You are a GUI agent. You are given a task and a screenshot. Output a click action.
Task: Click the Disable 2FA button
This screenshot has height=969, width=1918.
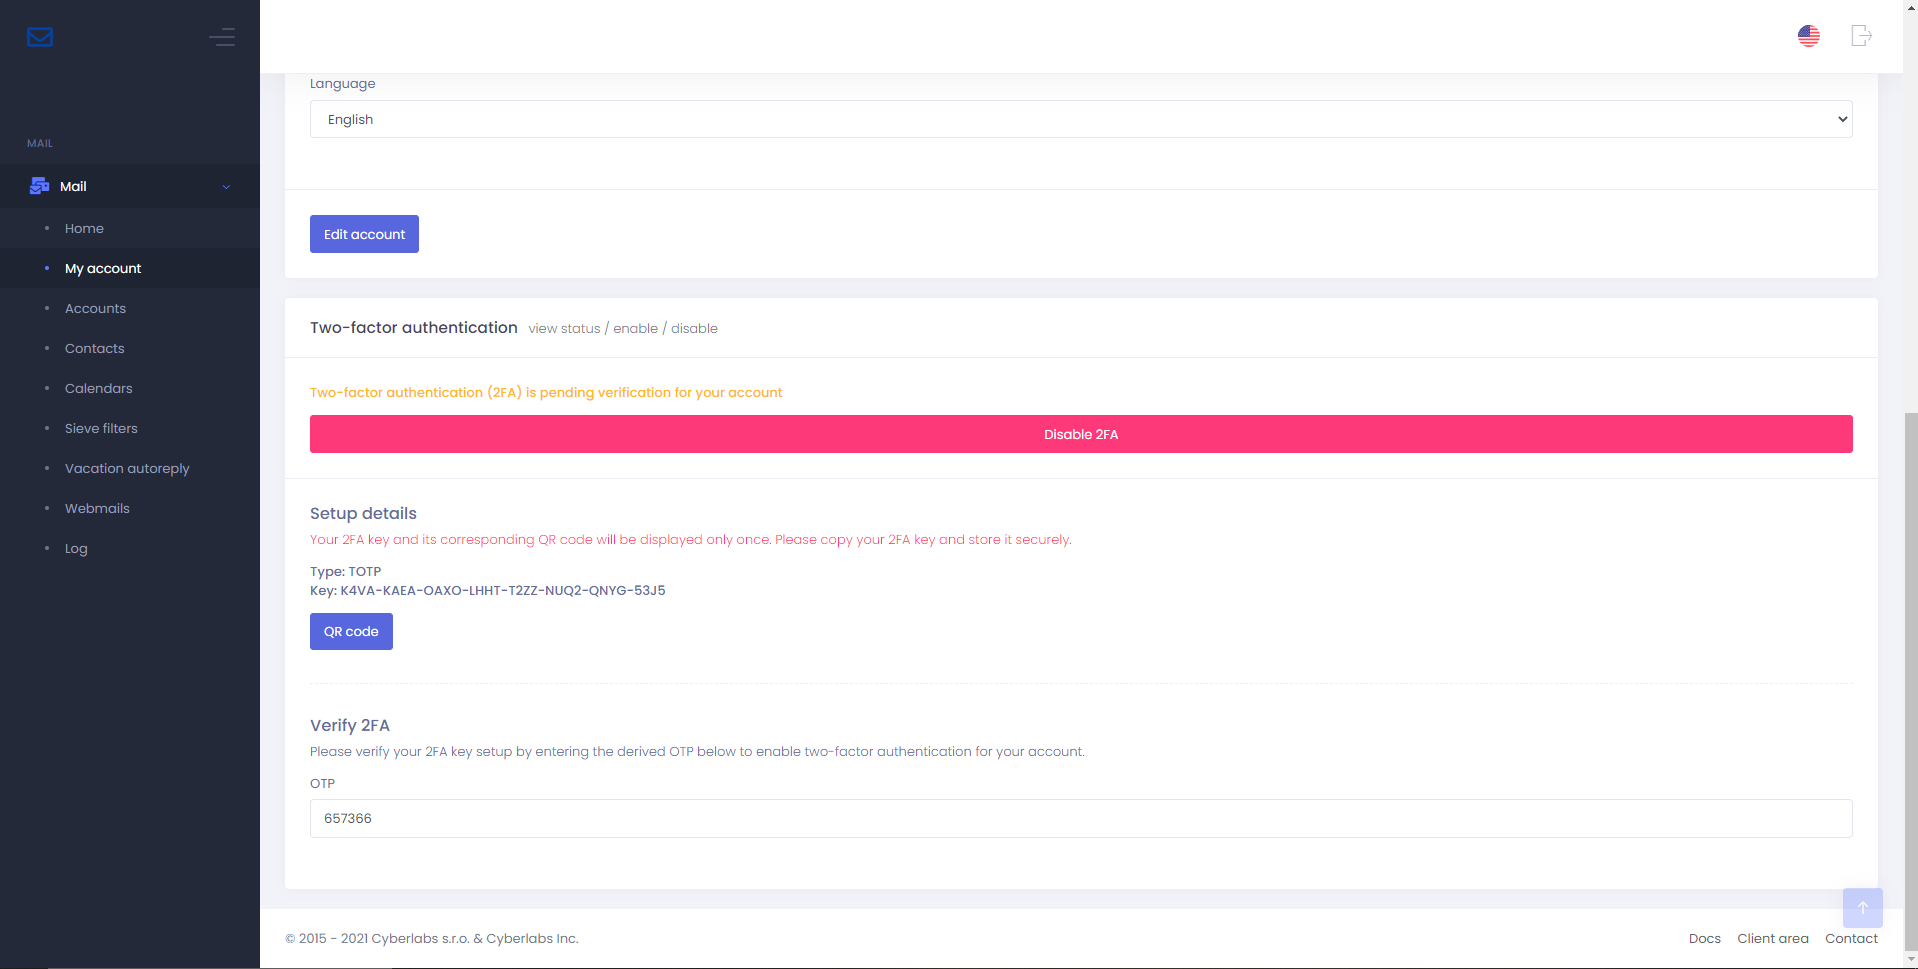[1080, 434]
